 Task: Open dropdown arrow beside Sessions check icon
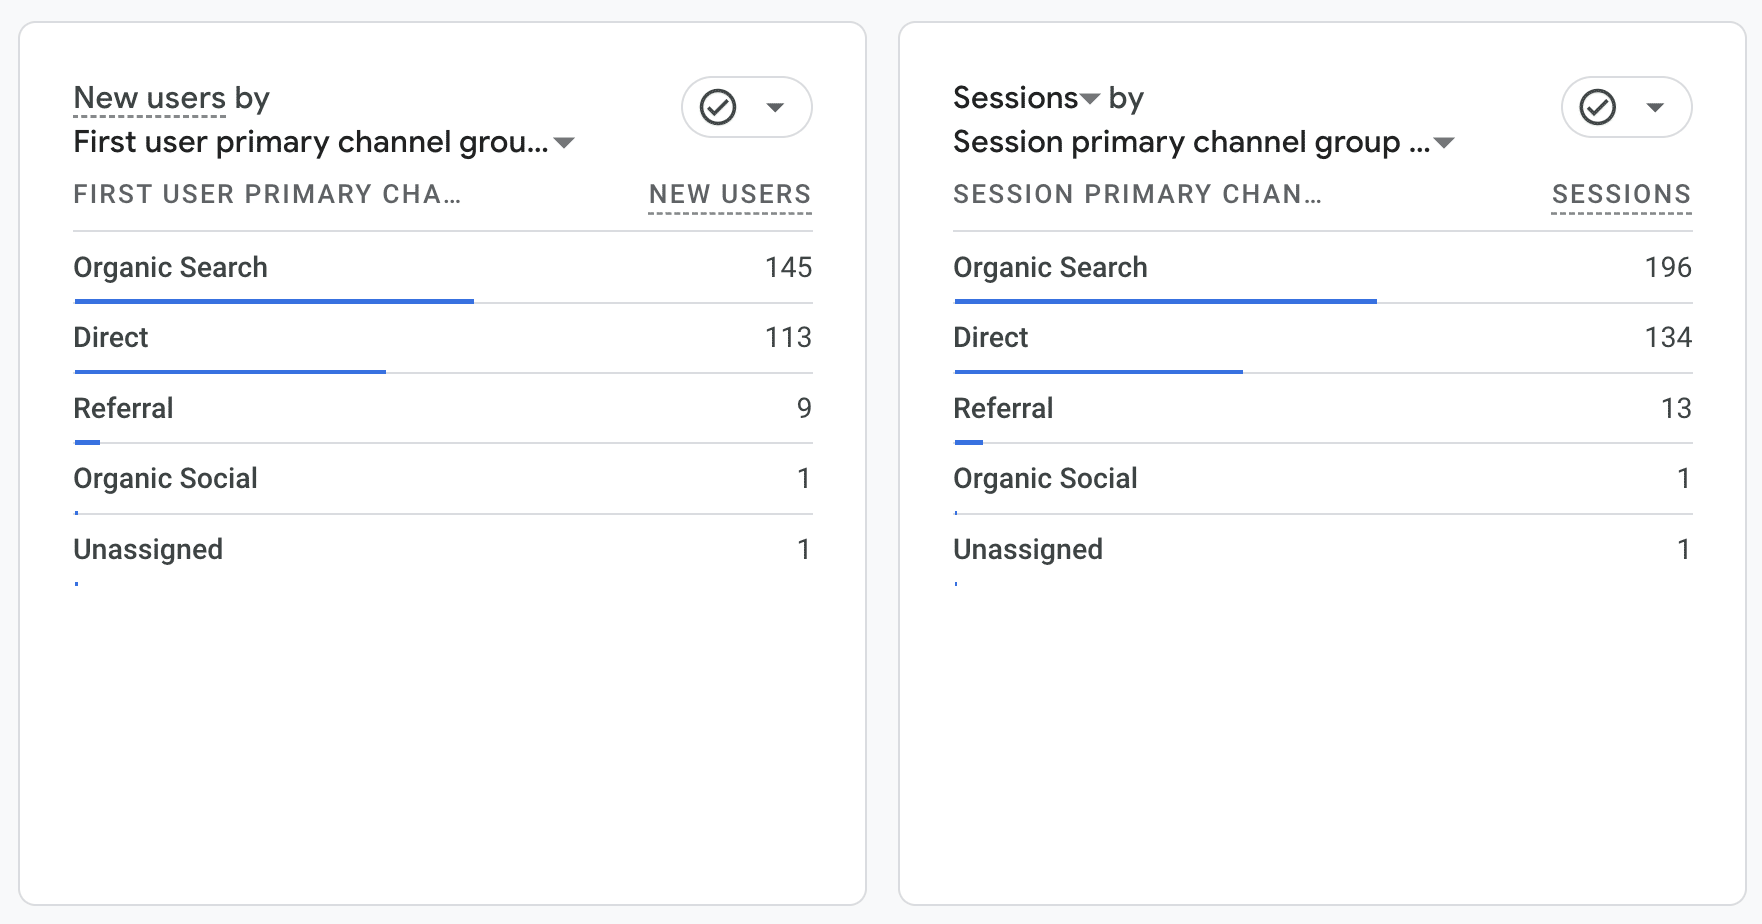point(1655,107)
